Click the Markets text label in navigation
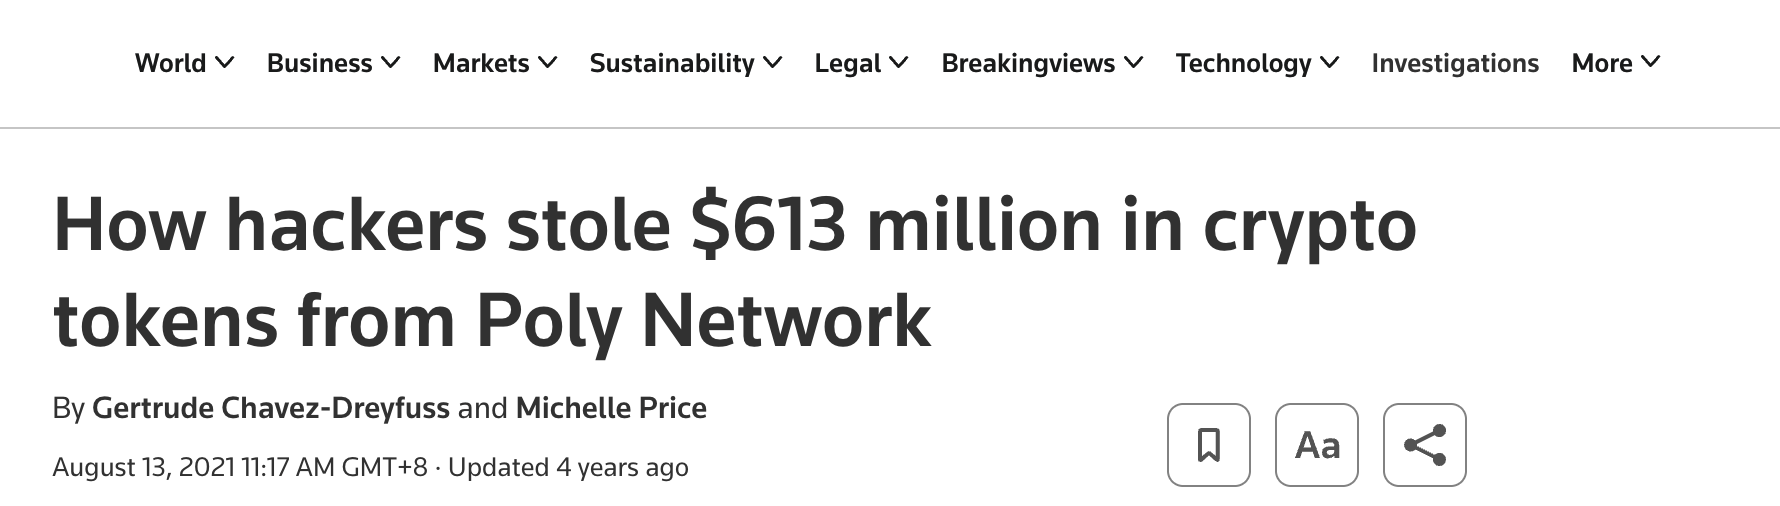The width and height of the screenshot is (1780, 506). click(x=481, y=63)
